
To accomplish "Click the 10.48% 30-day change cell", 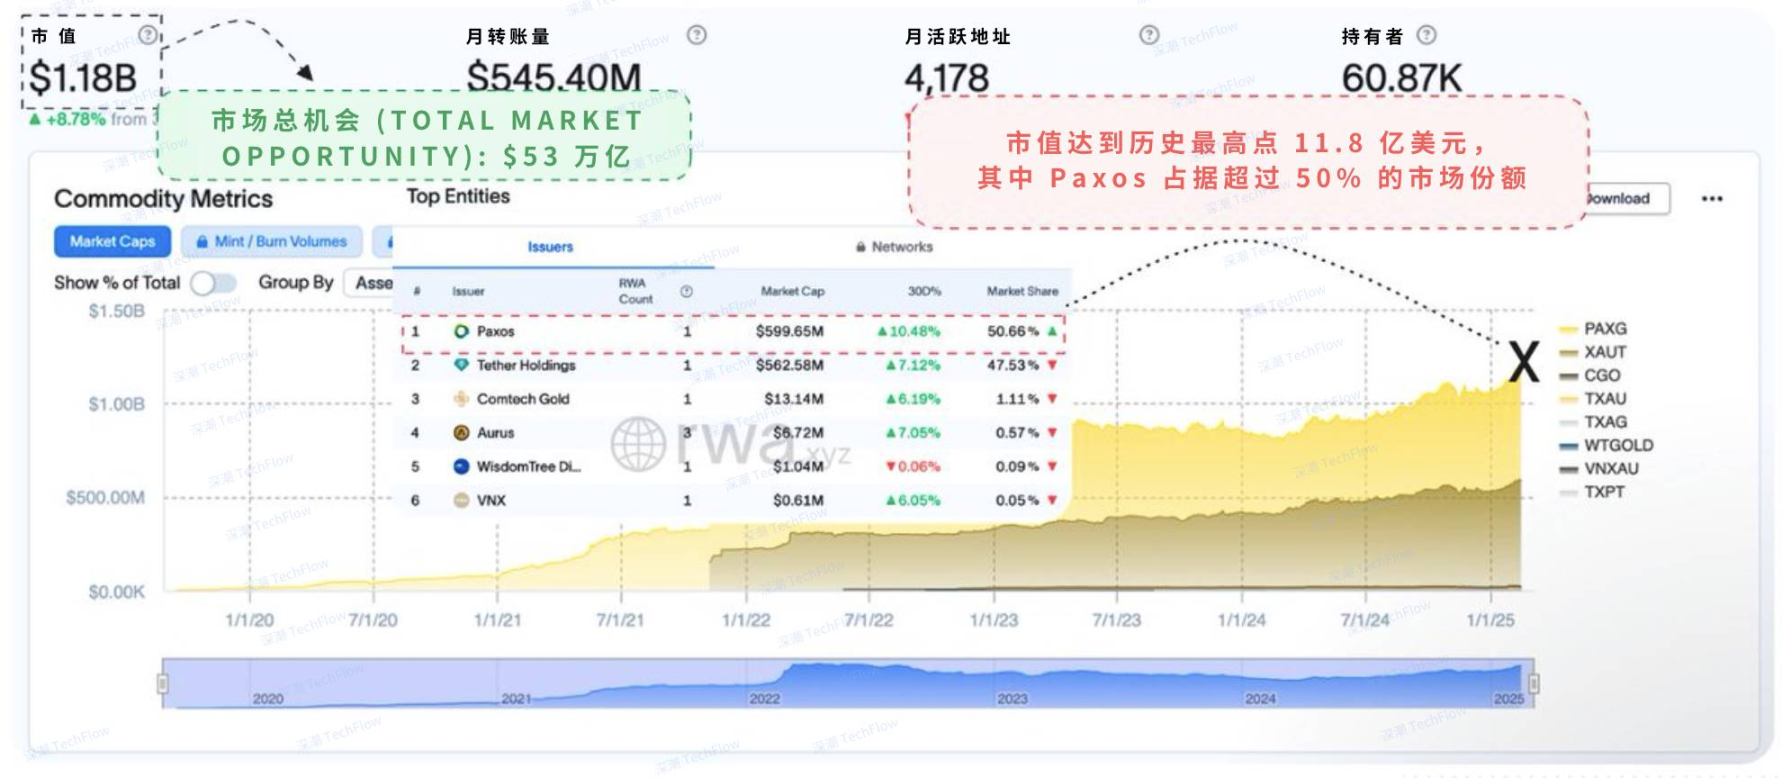I will [908, 331].
